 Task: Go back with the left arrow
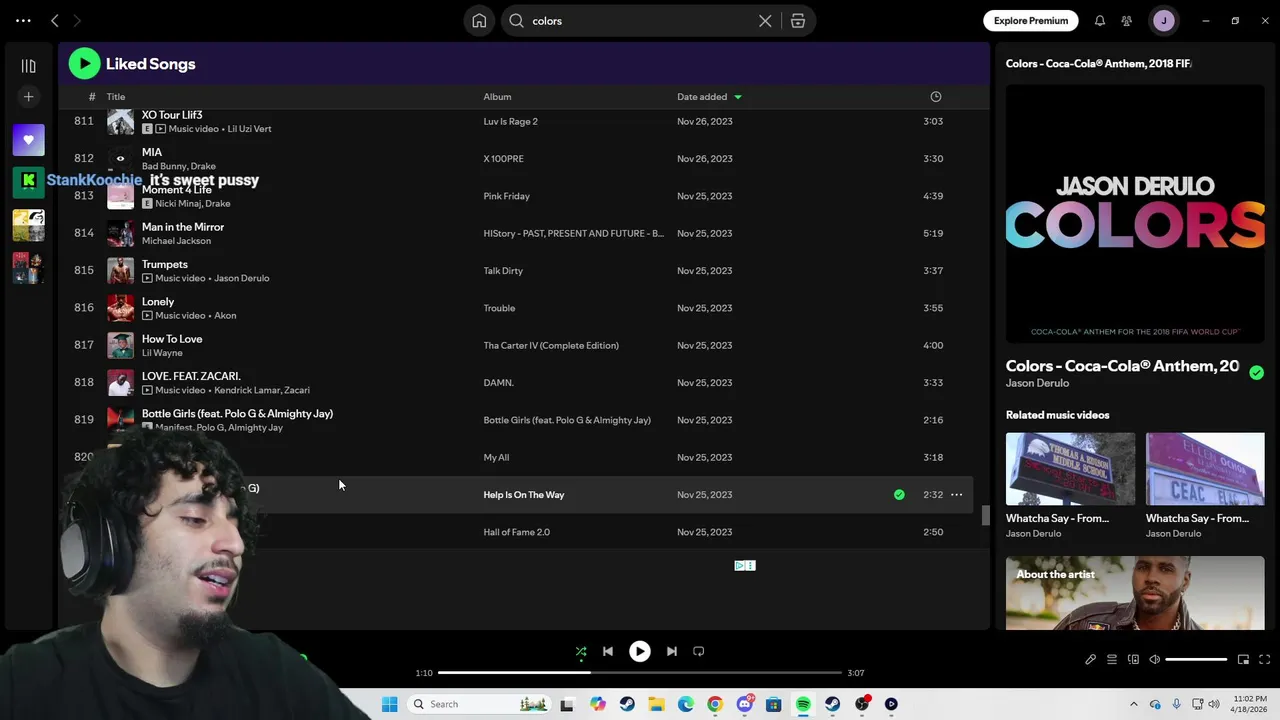[55, 20]
